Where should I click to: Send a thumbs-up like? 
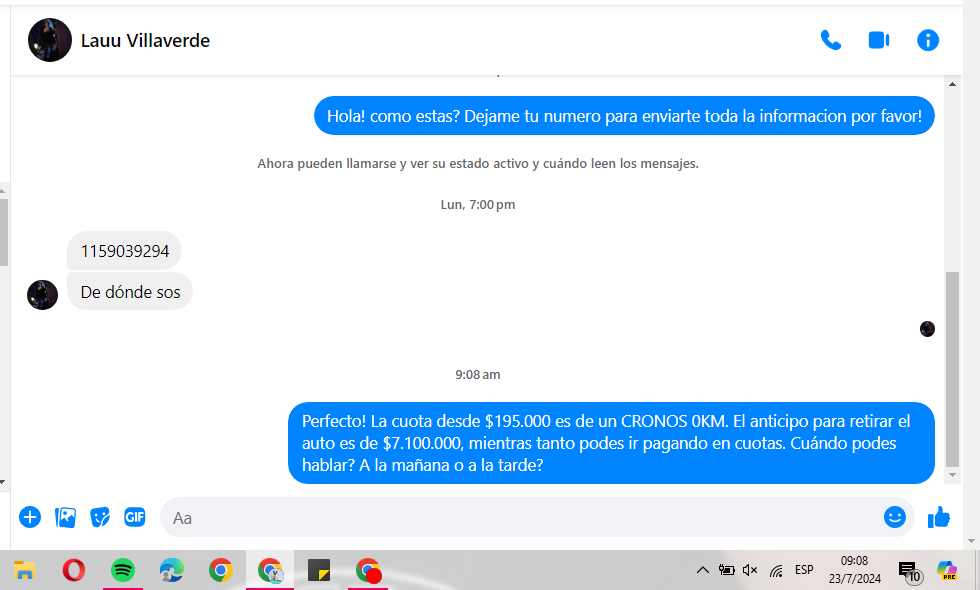coord(939,517)
